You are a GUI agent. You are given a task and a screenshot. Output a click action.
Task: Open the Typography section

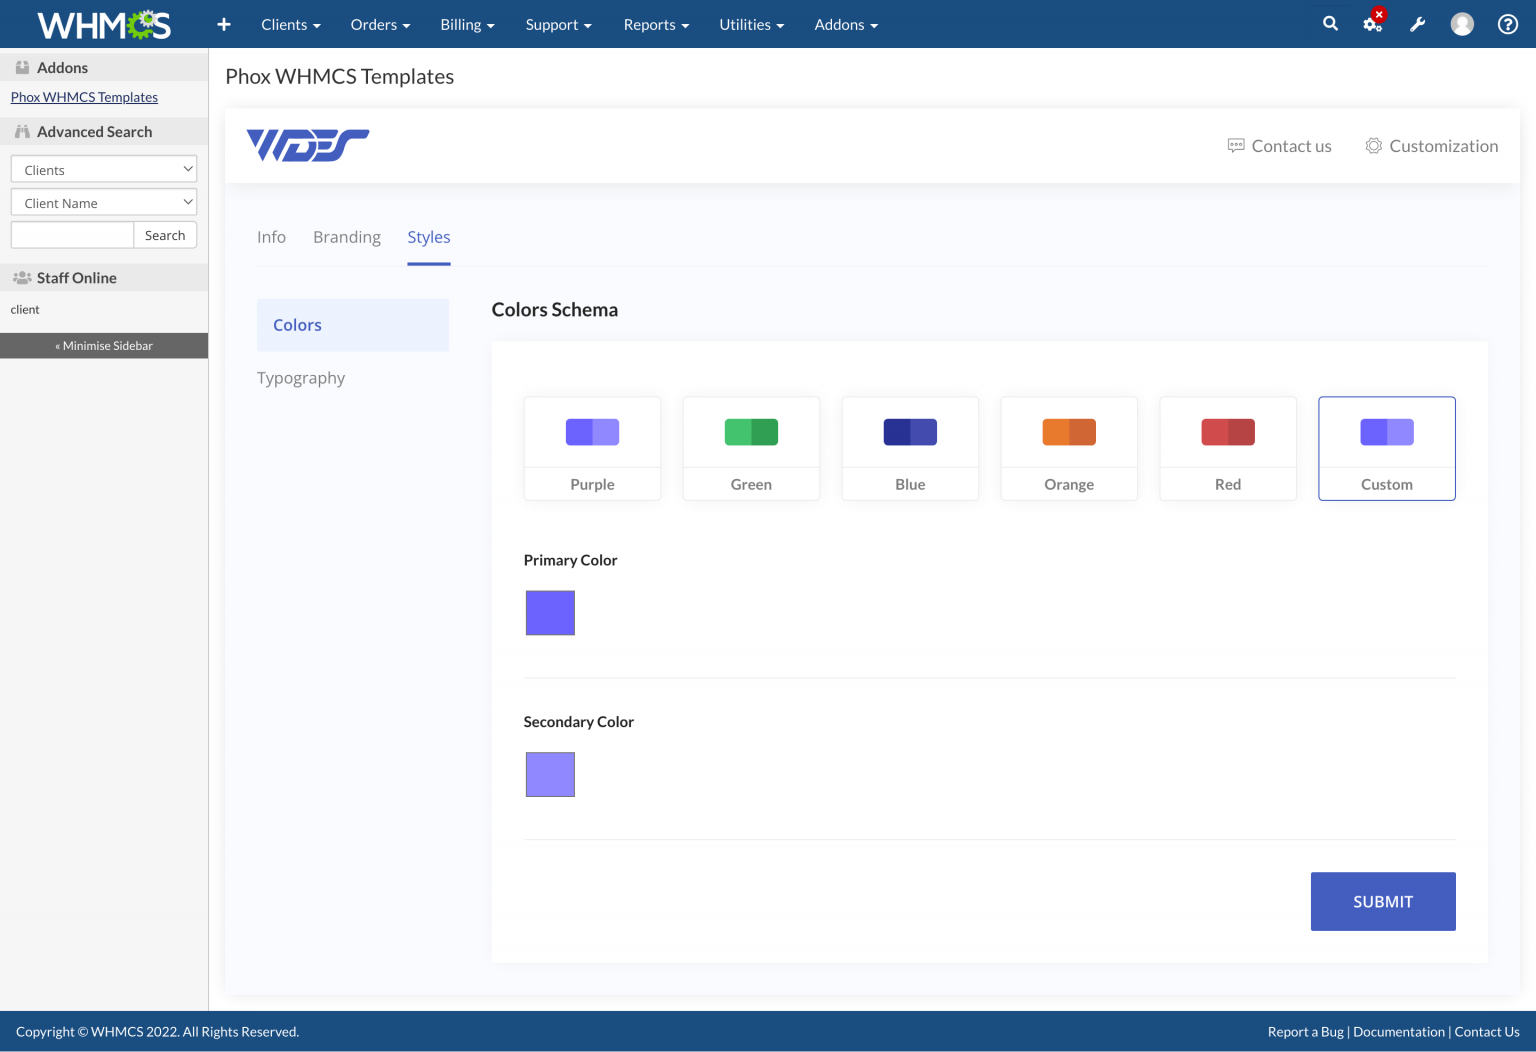coord(301,378)
